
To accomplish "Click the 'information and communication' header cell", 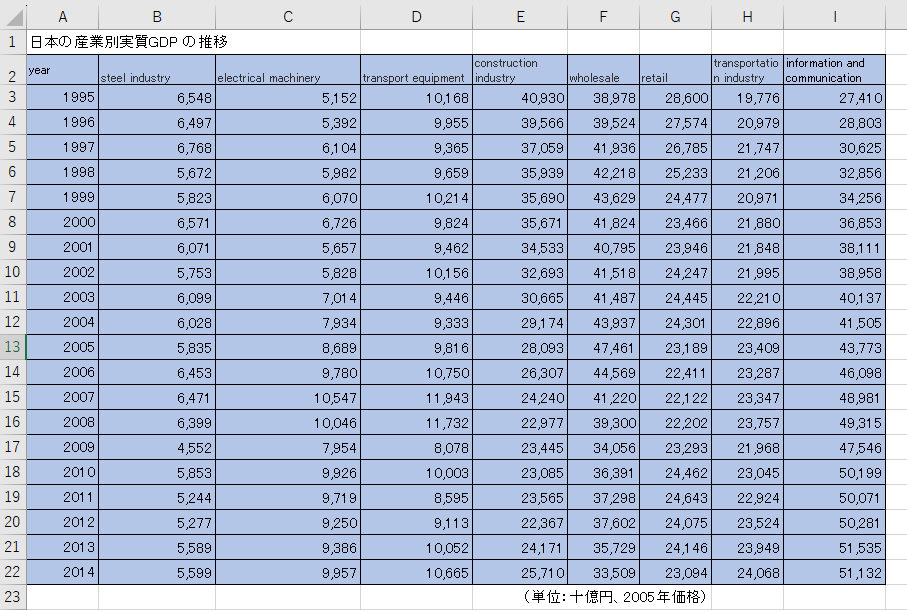I will pos(834,70).
